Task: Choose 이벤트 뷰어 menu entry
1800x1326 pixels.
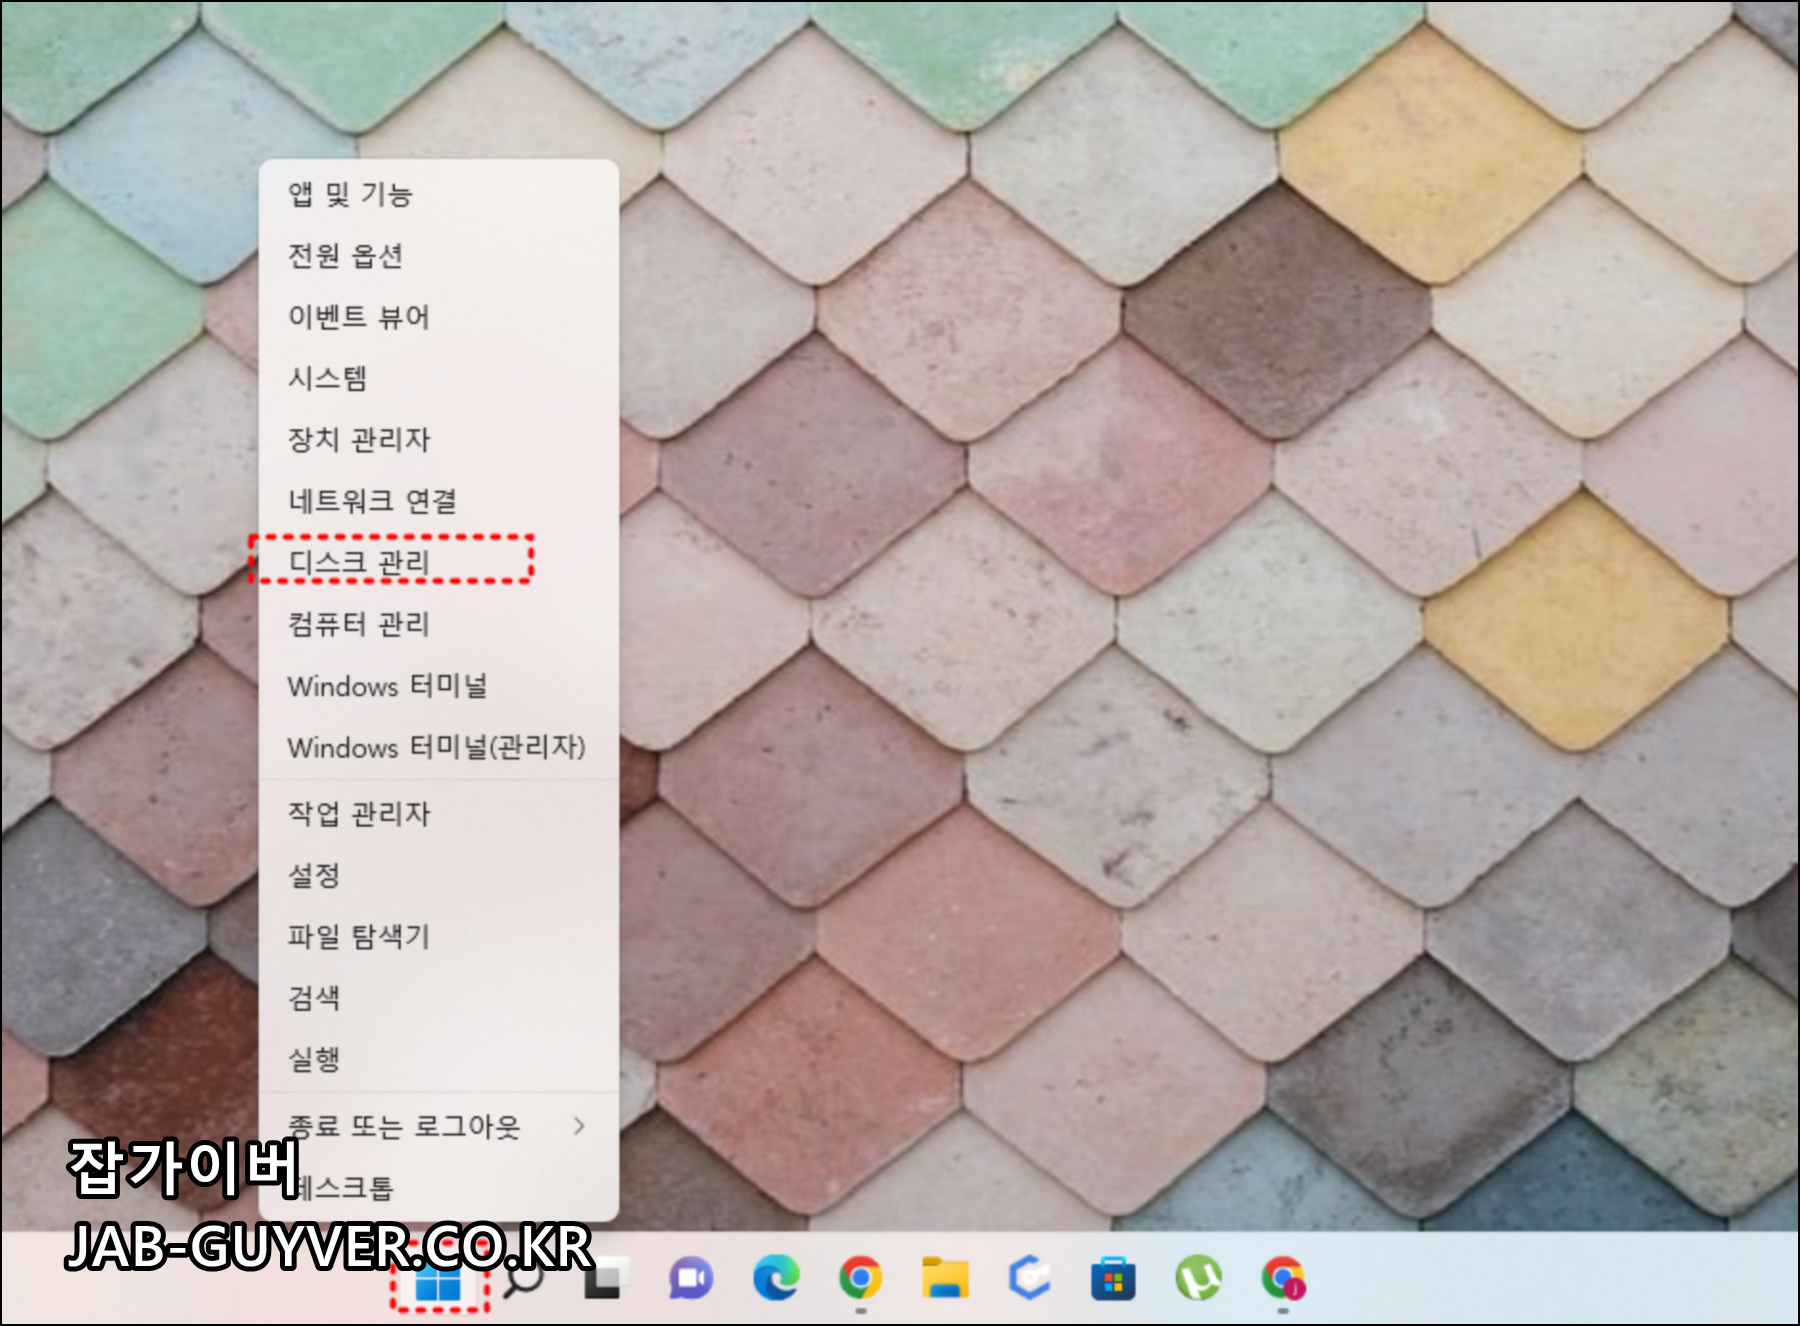Action: click(x=439, y=317)
